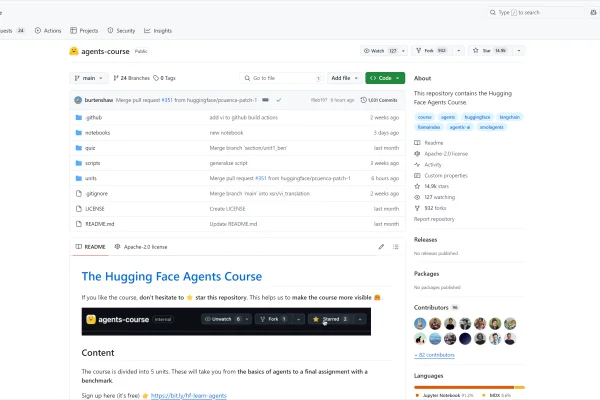Open the Packages heading
The height and width of the screenshot is (400, 600).
click(x=427, y=274)
